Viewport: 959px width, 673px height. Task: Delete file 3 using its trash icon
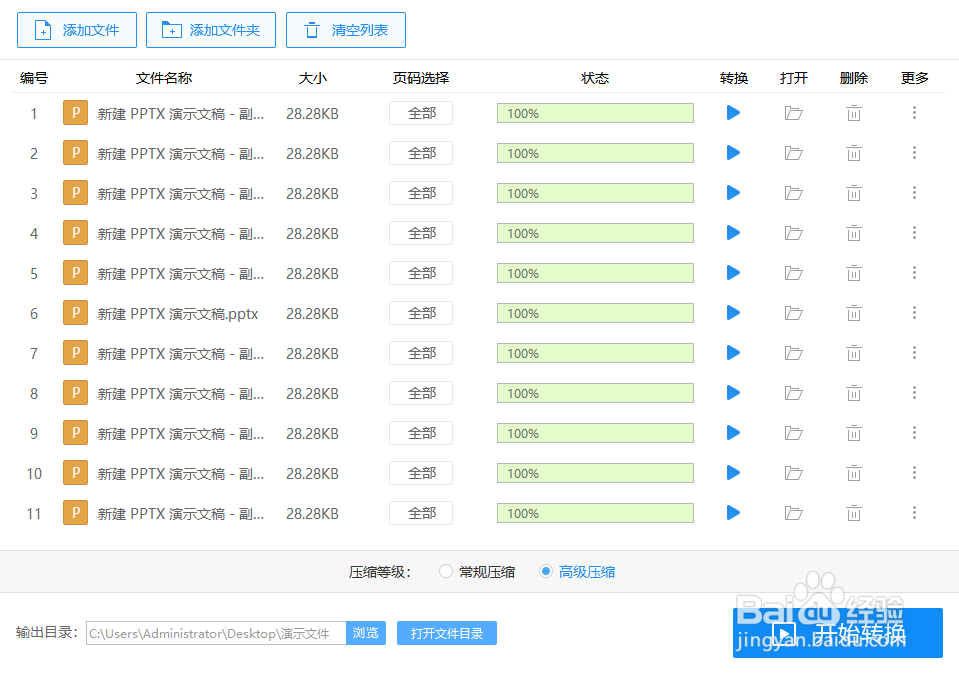point(853,193)
